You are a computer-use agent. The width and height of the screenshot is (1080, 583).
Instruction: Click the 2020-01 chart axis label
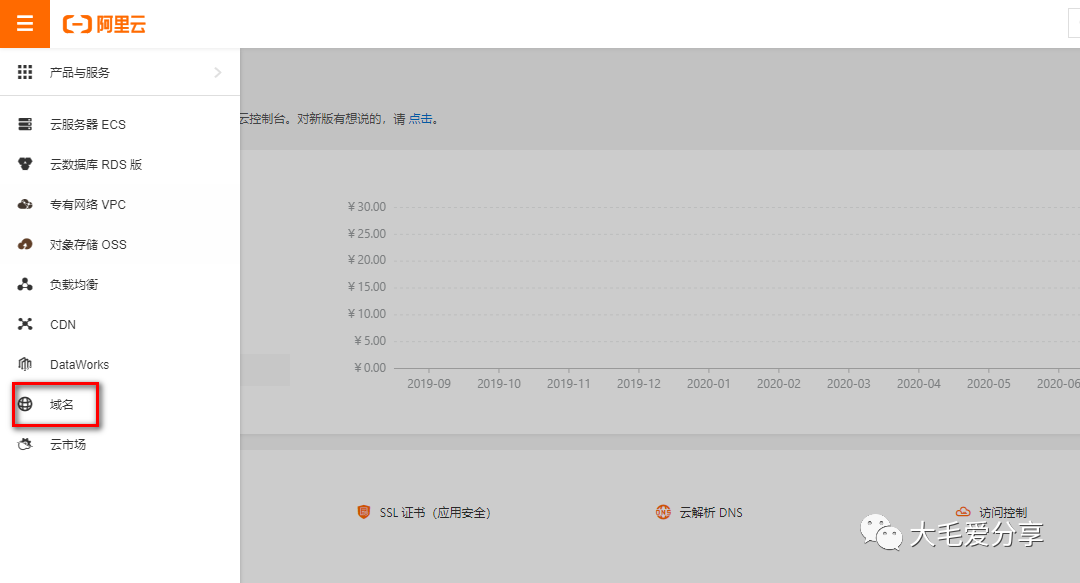coord(708,383)
